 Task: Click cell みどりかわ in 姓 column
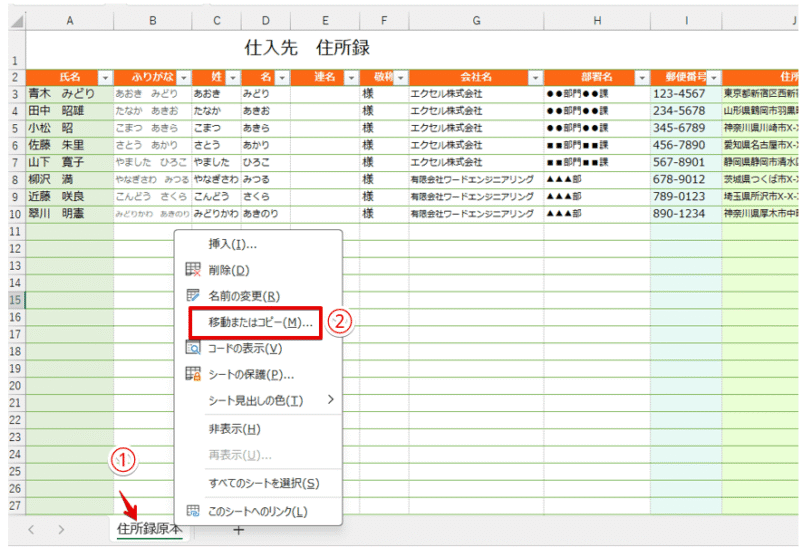[x=216, y=213]
